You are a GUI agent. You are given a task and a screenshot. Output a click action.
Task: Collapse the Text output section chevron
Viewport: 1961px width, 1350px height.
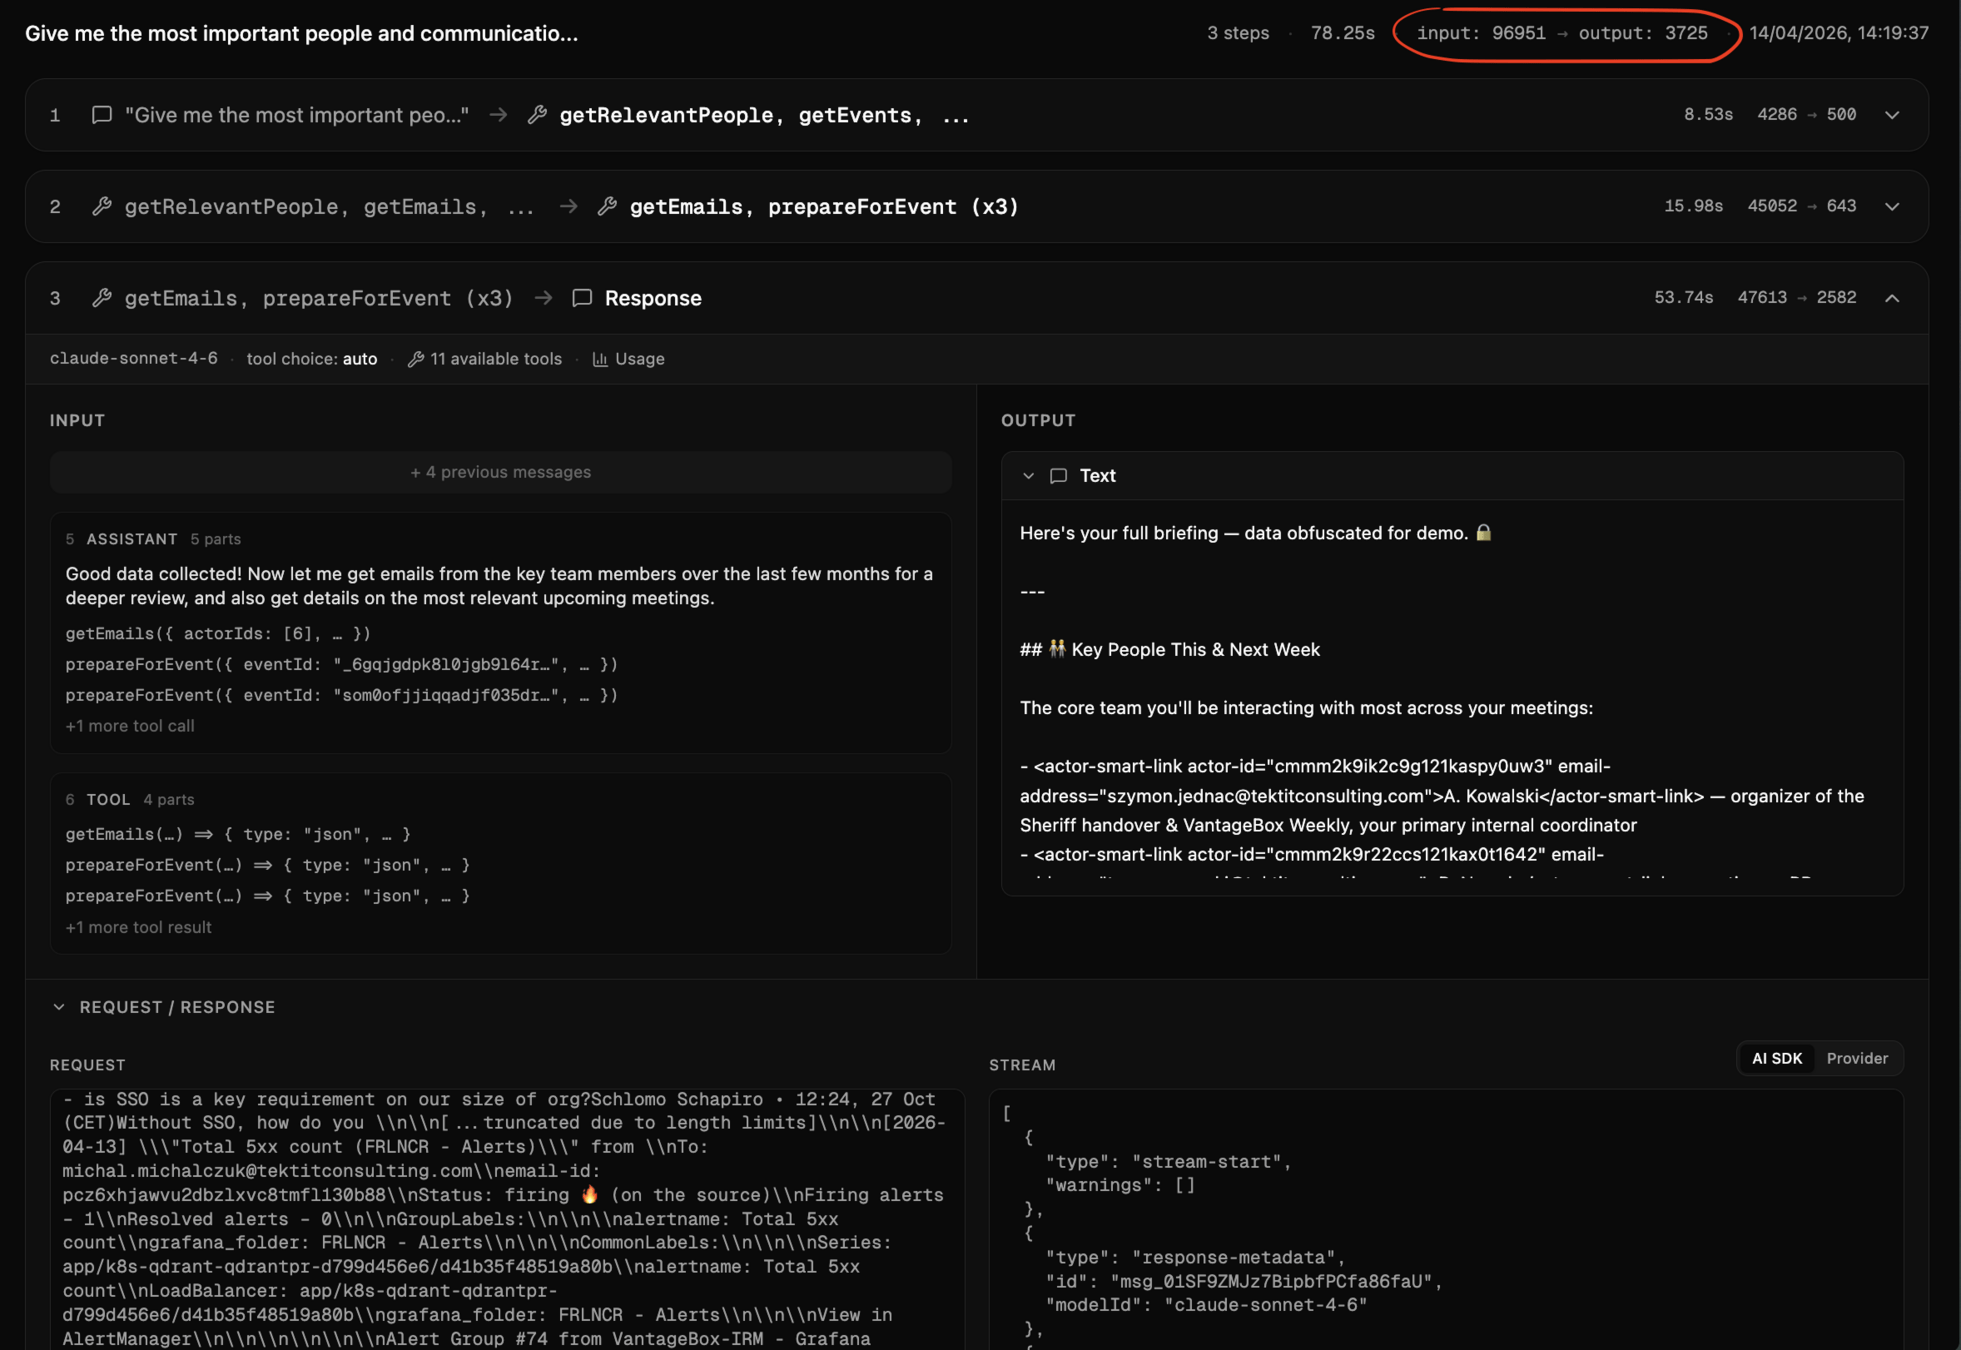point(1028,476)
